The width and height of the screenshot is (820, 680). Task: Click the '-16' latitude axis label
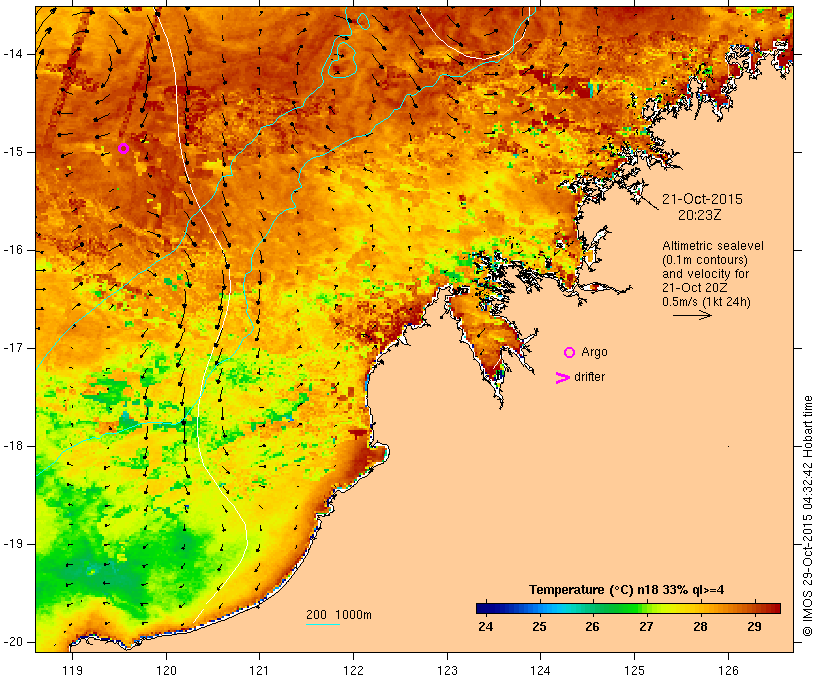click(x=12, y=250)
